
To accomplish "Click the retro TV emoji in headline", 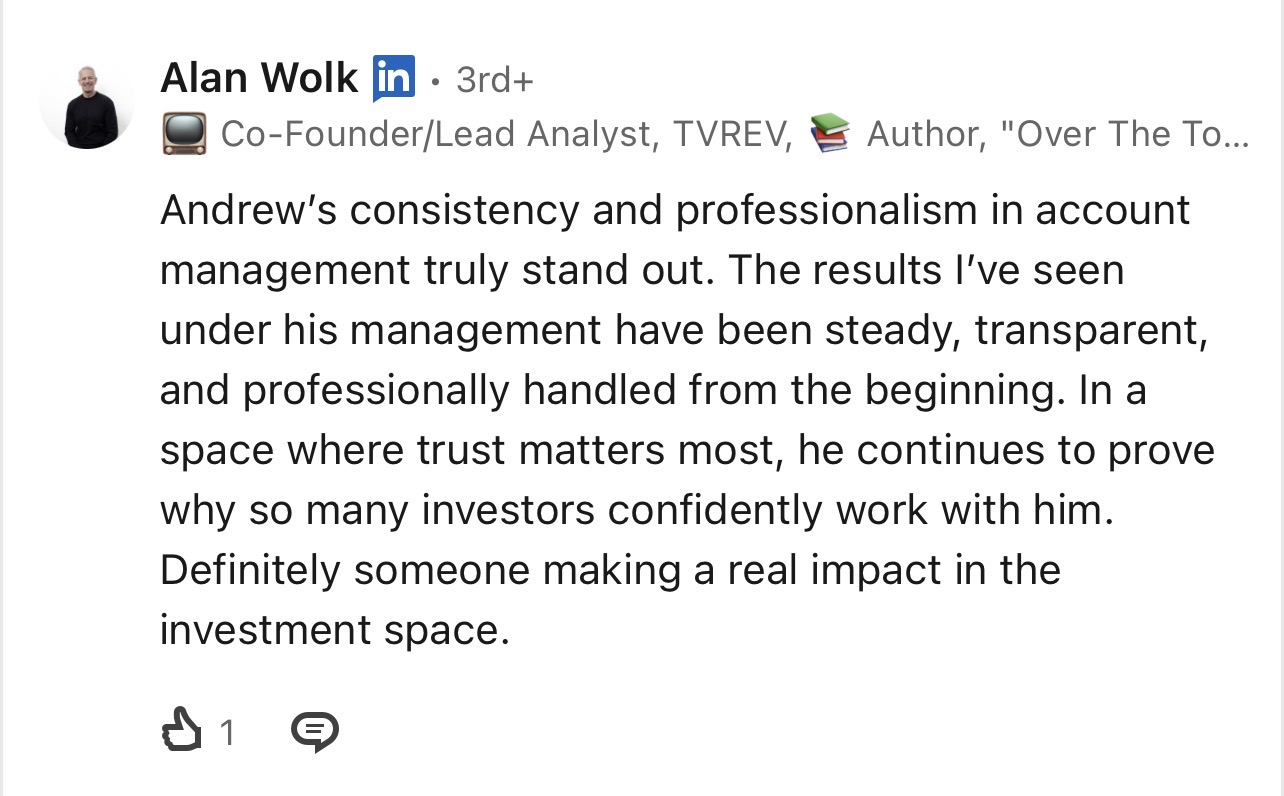I will (x=183, y=133).
